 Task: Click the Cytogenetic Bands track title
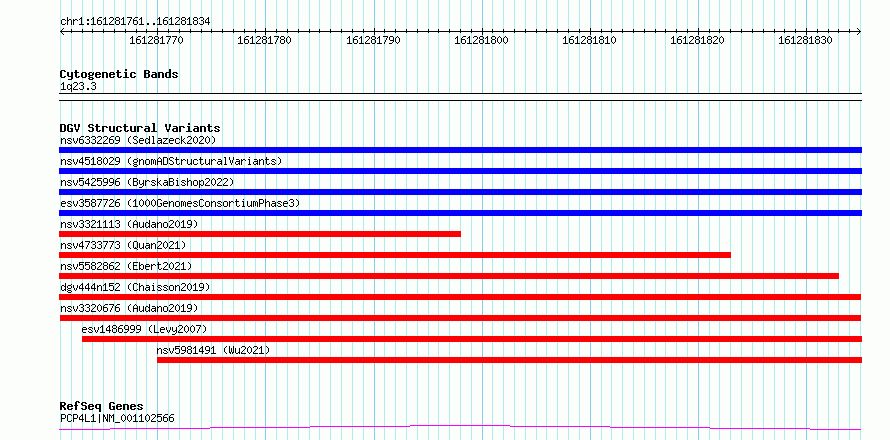click(119, 74)
